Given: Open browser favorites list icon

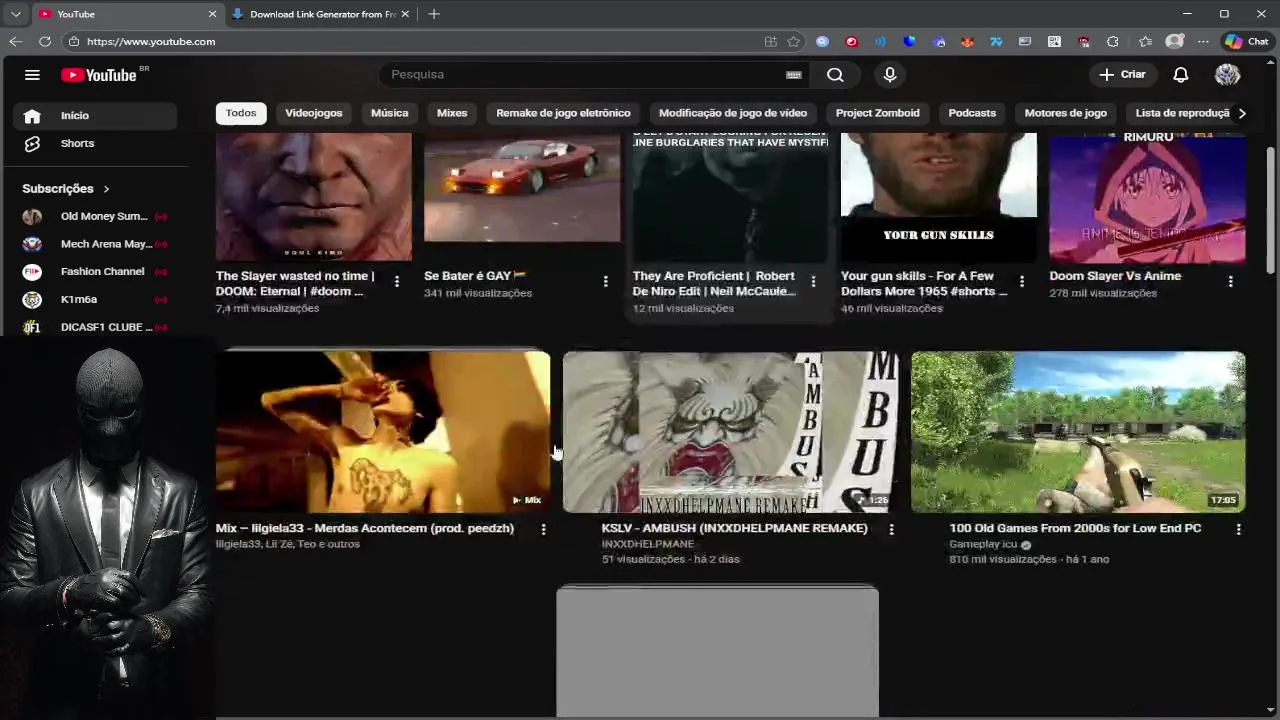Looking at the screenshot, I should (x=1145, y=42).
